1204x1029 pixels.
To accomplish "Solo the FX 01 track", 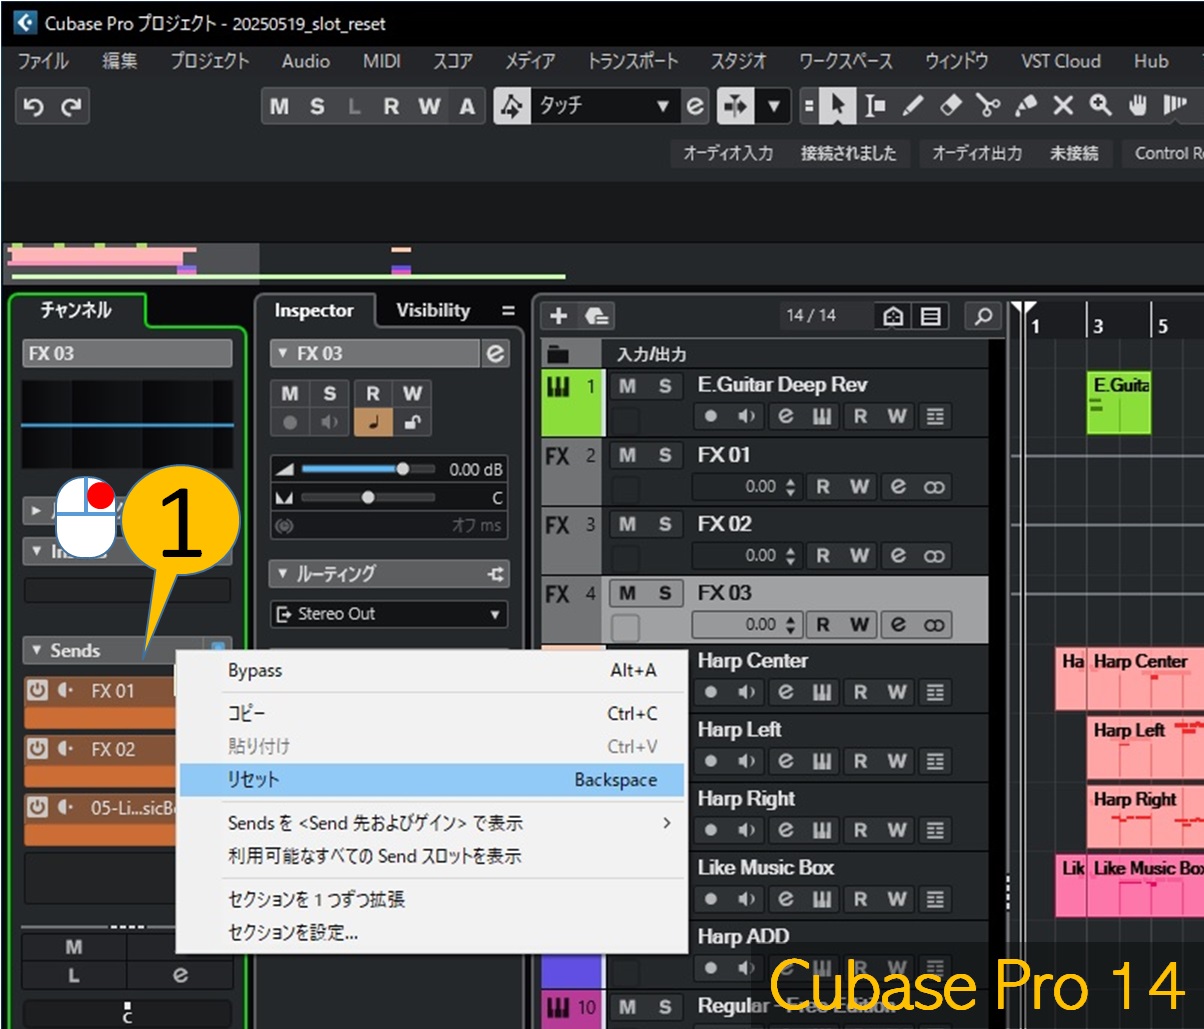I will point(664,456).
